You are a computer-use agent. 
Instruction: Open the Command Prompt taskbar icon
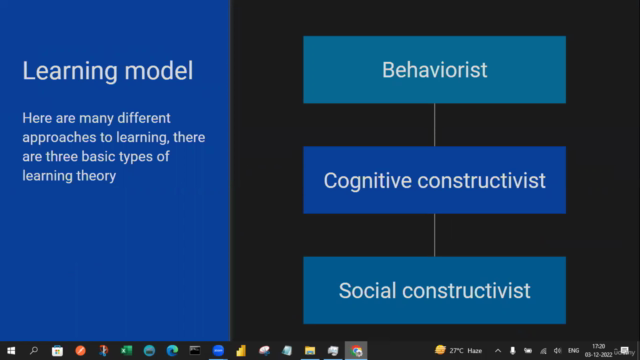[195, 351]
